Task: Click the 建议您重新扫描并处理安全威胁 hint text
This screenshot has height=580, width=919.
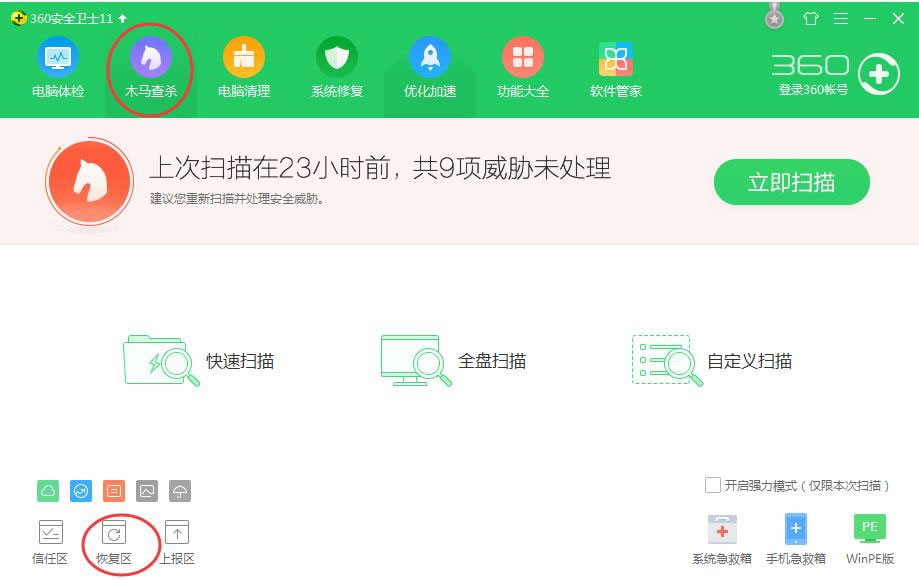Action: pos(237,199)
